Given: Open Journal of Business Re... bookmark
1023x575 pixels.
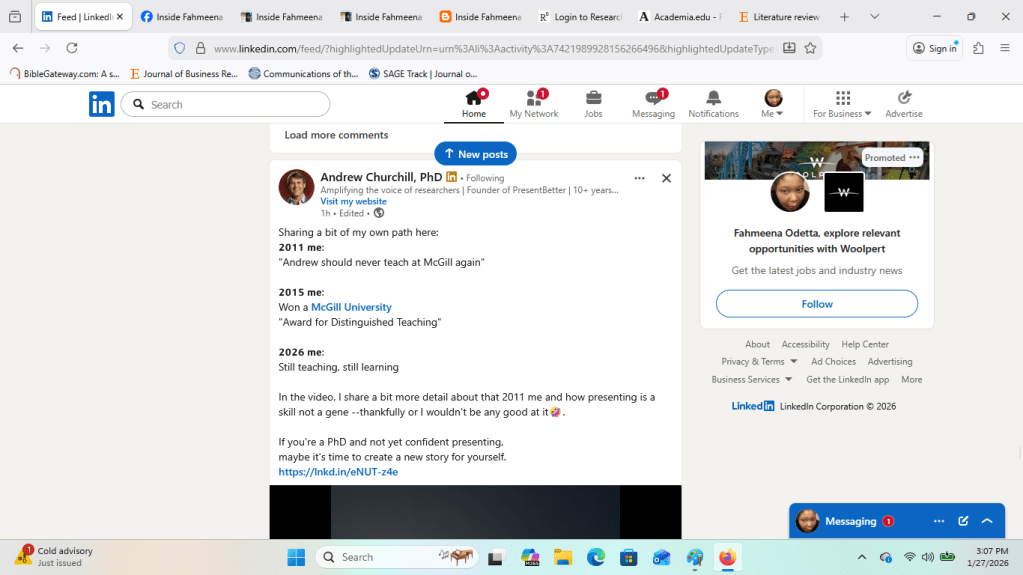Looking at the screenshot, I should (x=185, y=74).
